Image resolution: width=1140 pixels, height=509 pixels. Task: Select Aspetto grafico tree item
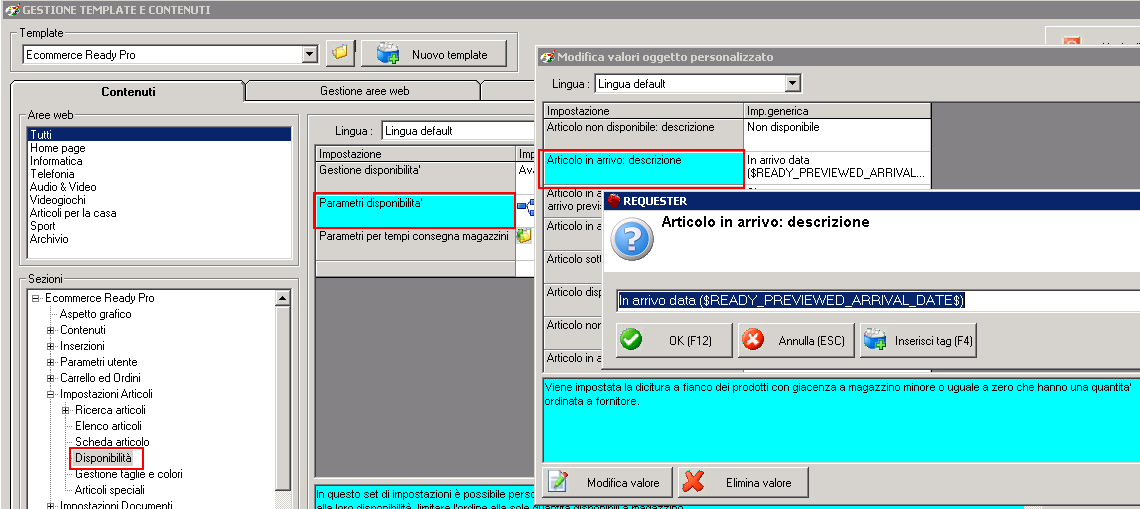pos(95,314)
